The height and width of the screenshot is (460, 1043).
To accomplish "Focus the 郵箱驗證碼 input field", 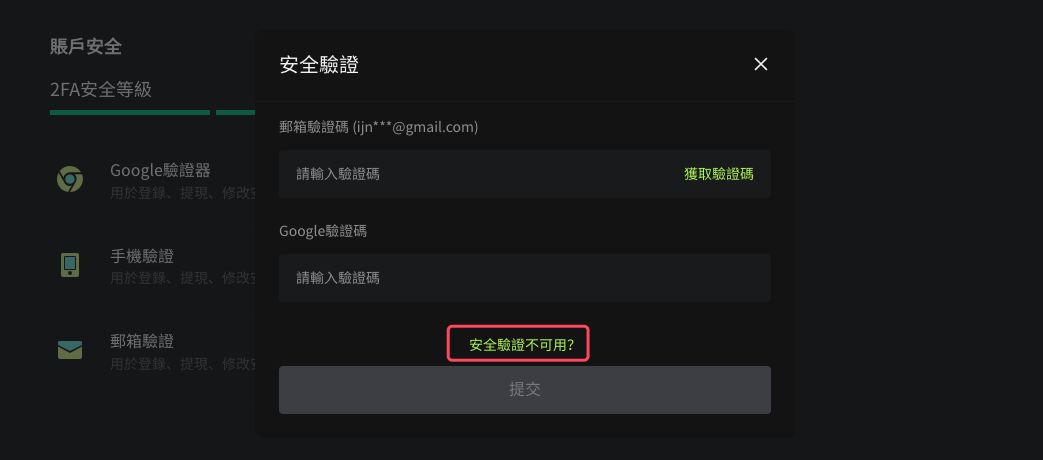I will (x=525, y=174).
